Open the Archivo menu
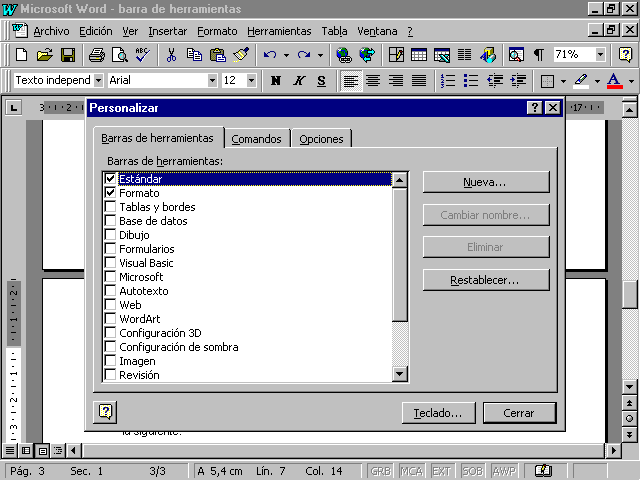Screen dimensions: 640x480 point(51,31)
